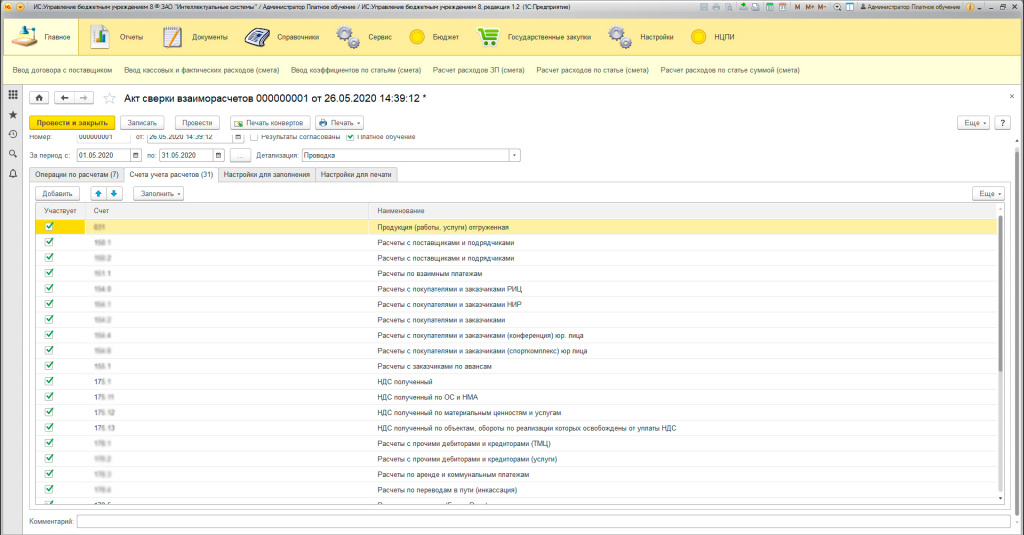Add document to favorites with star icon
Image resolution: width=1024 pixels, height=535 pixels.
(109, 98)
